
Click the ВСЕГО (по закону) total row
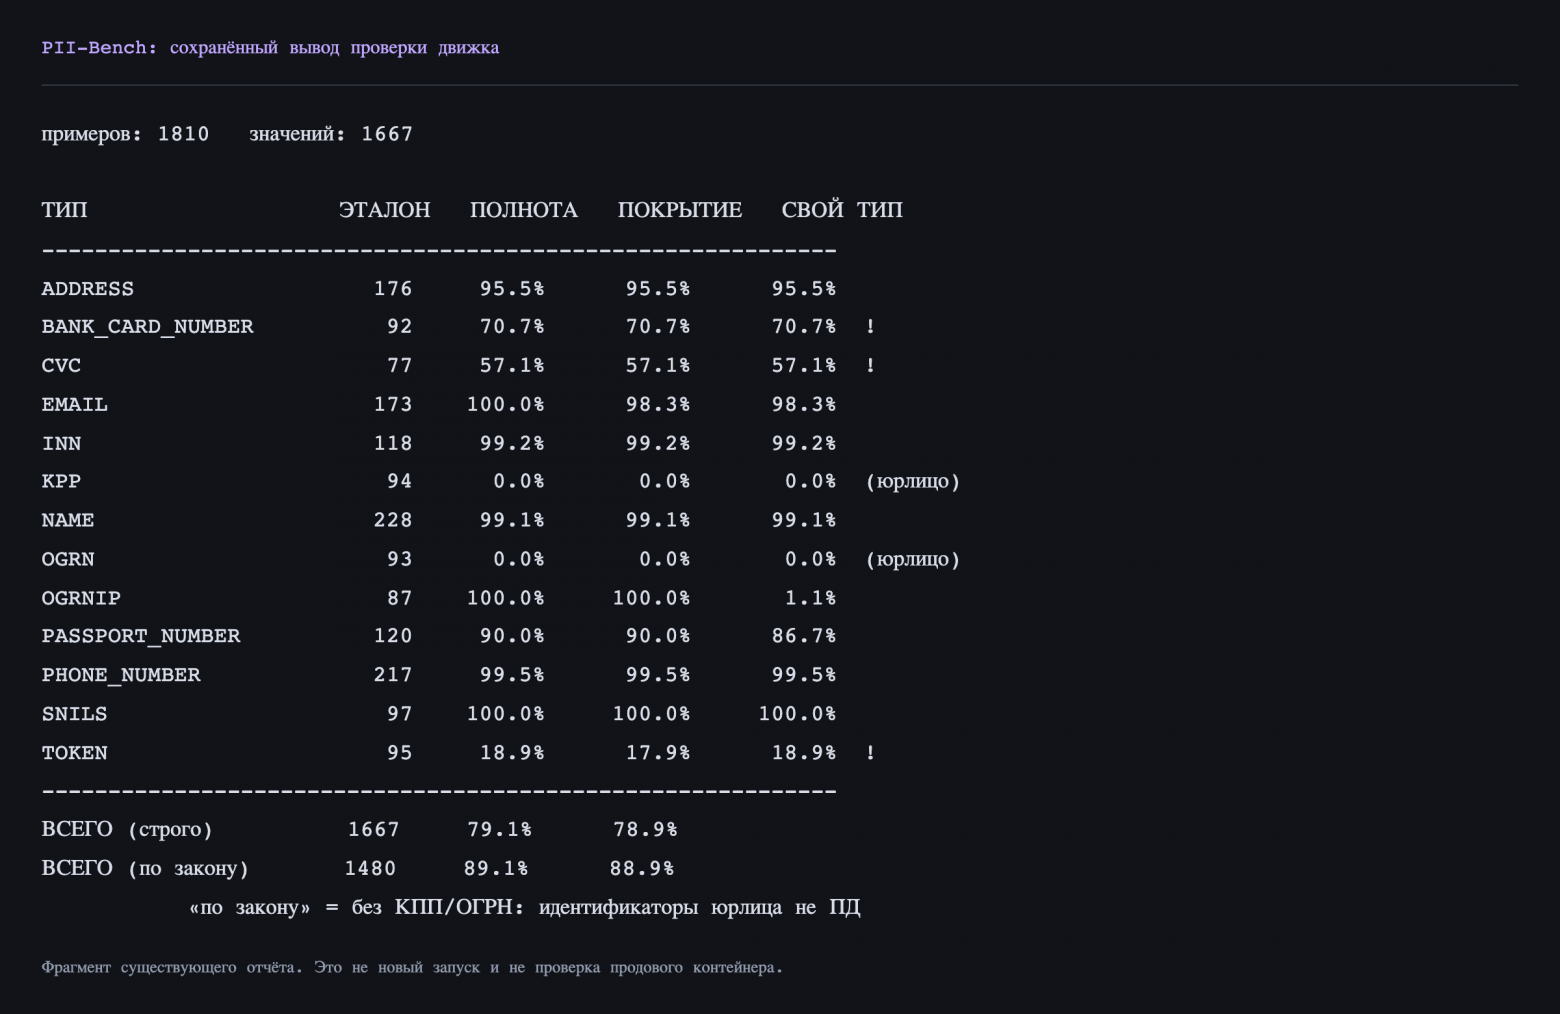(357, 869)
